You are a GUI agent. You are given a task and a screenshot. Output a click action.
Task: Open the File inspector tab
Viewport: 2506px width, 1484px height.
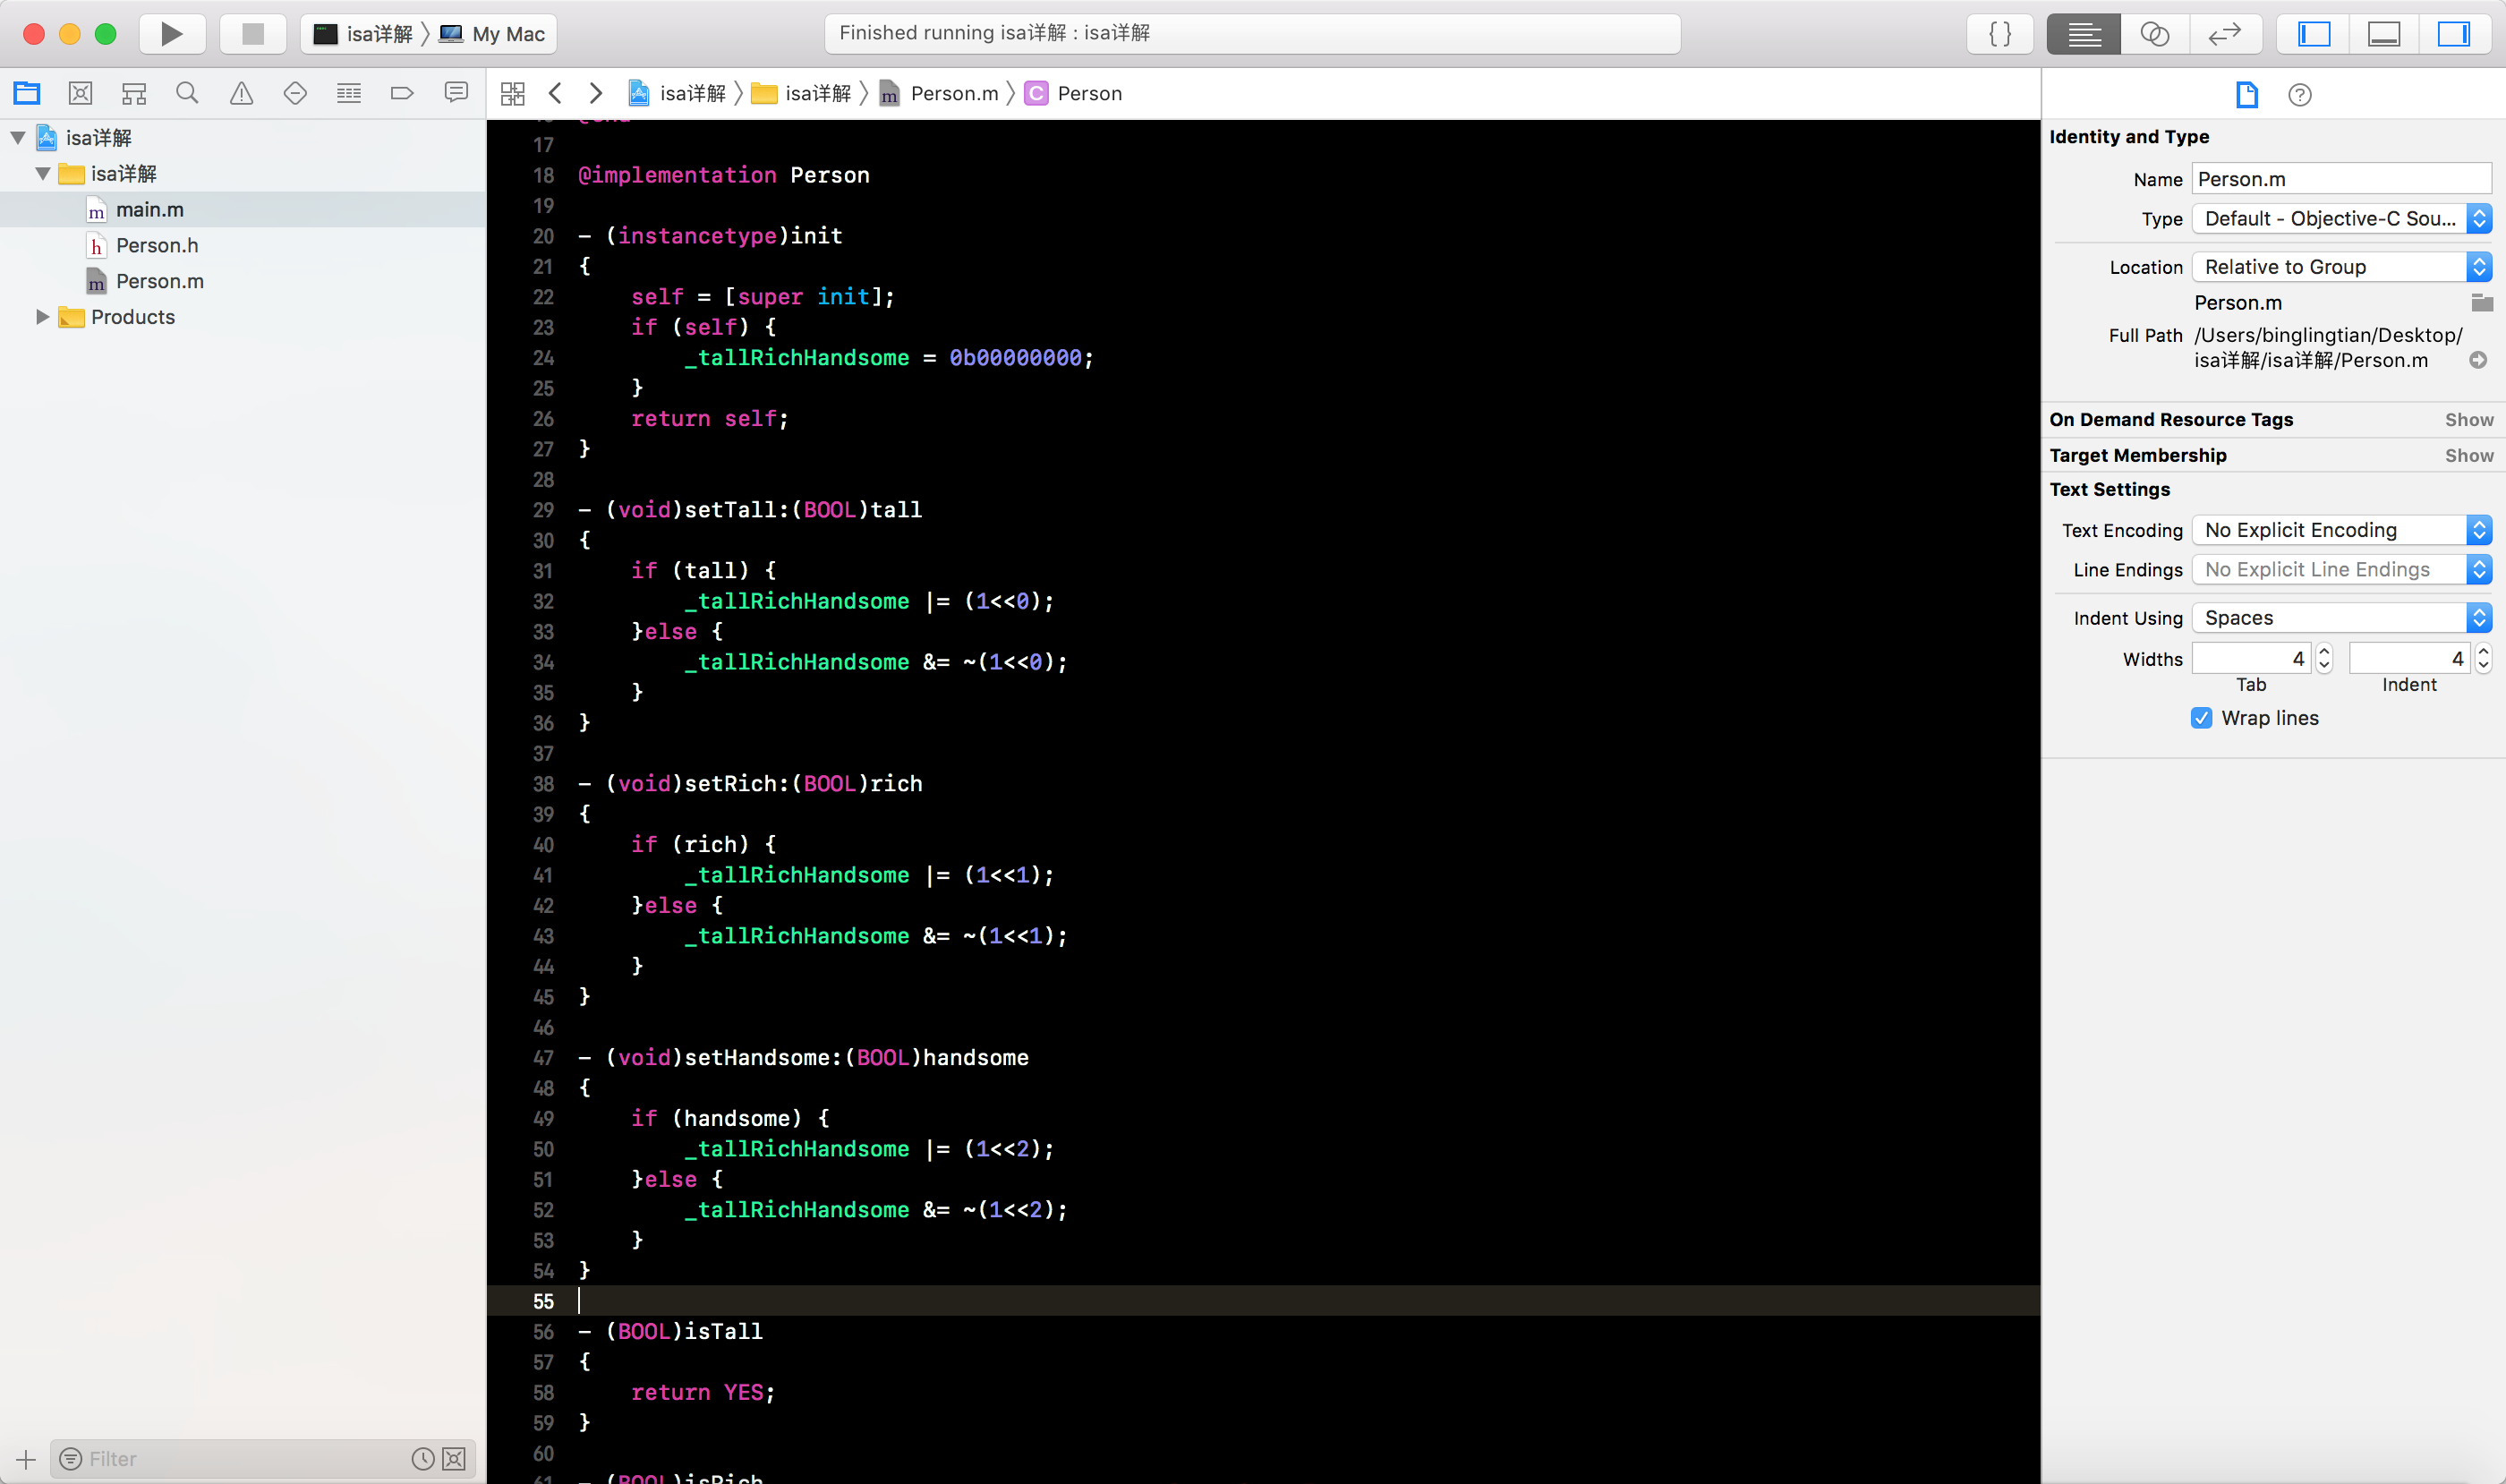[x=2246, y=95]
